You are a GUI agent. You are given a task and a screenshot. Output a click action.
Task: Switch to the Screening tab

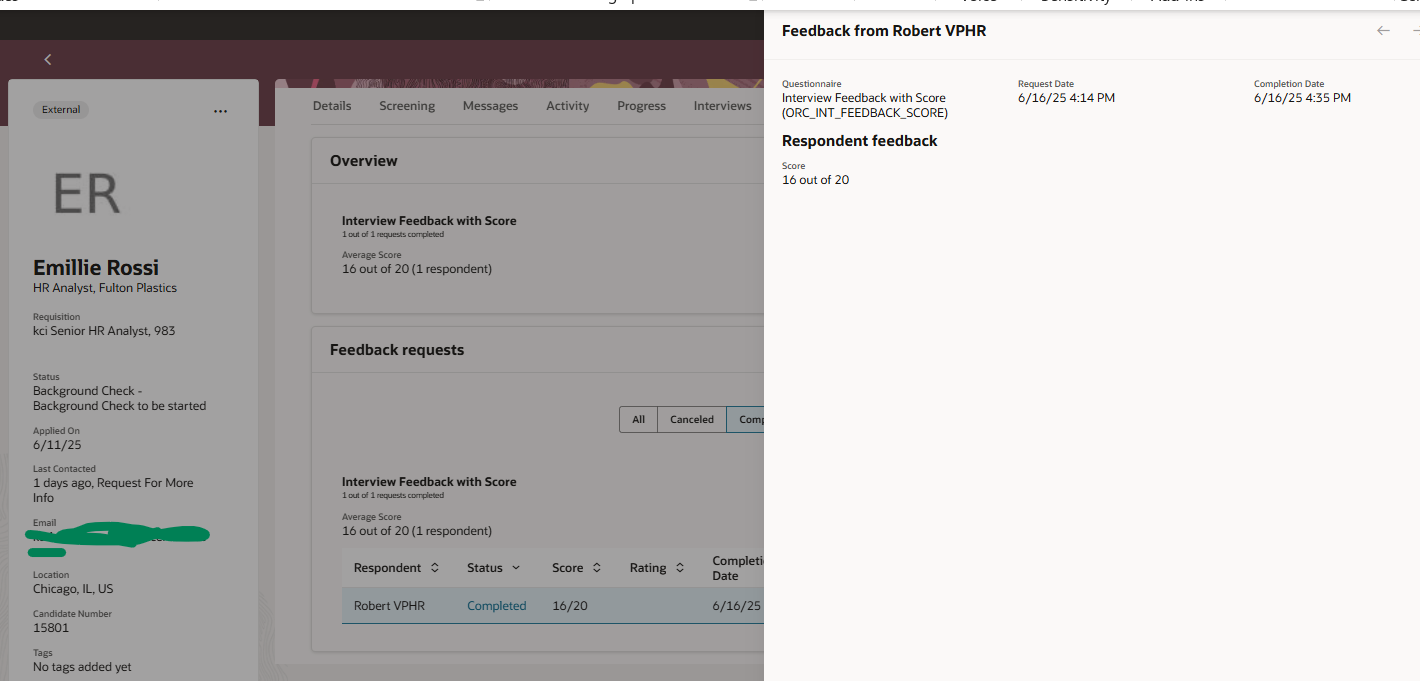406,105
